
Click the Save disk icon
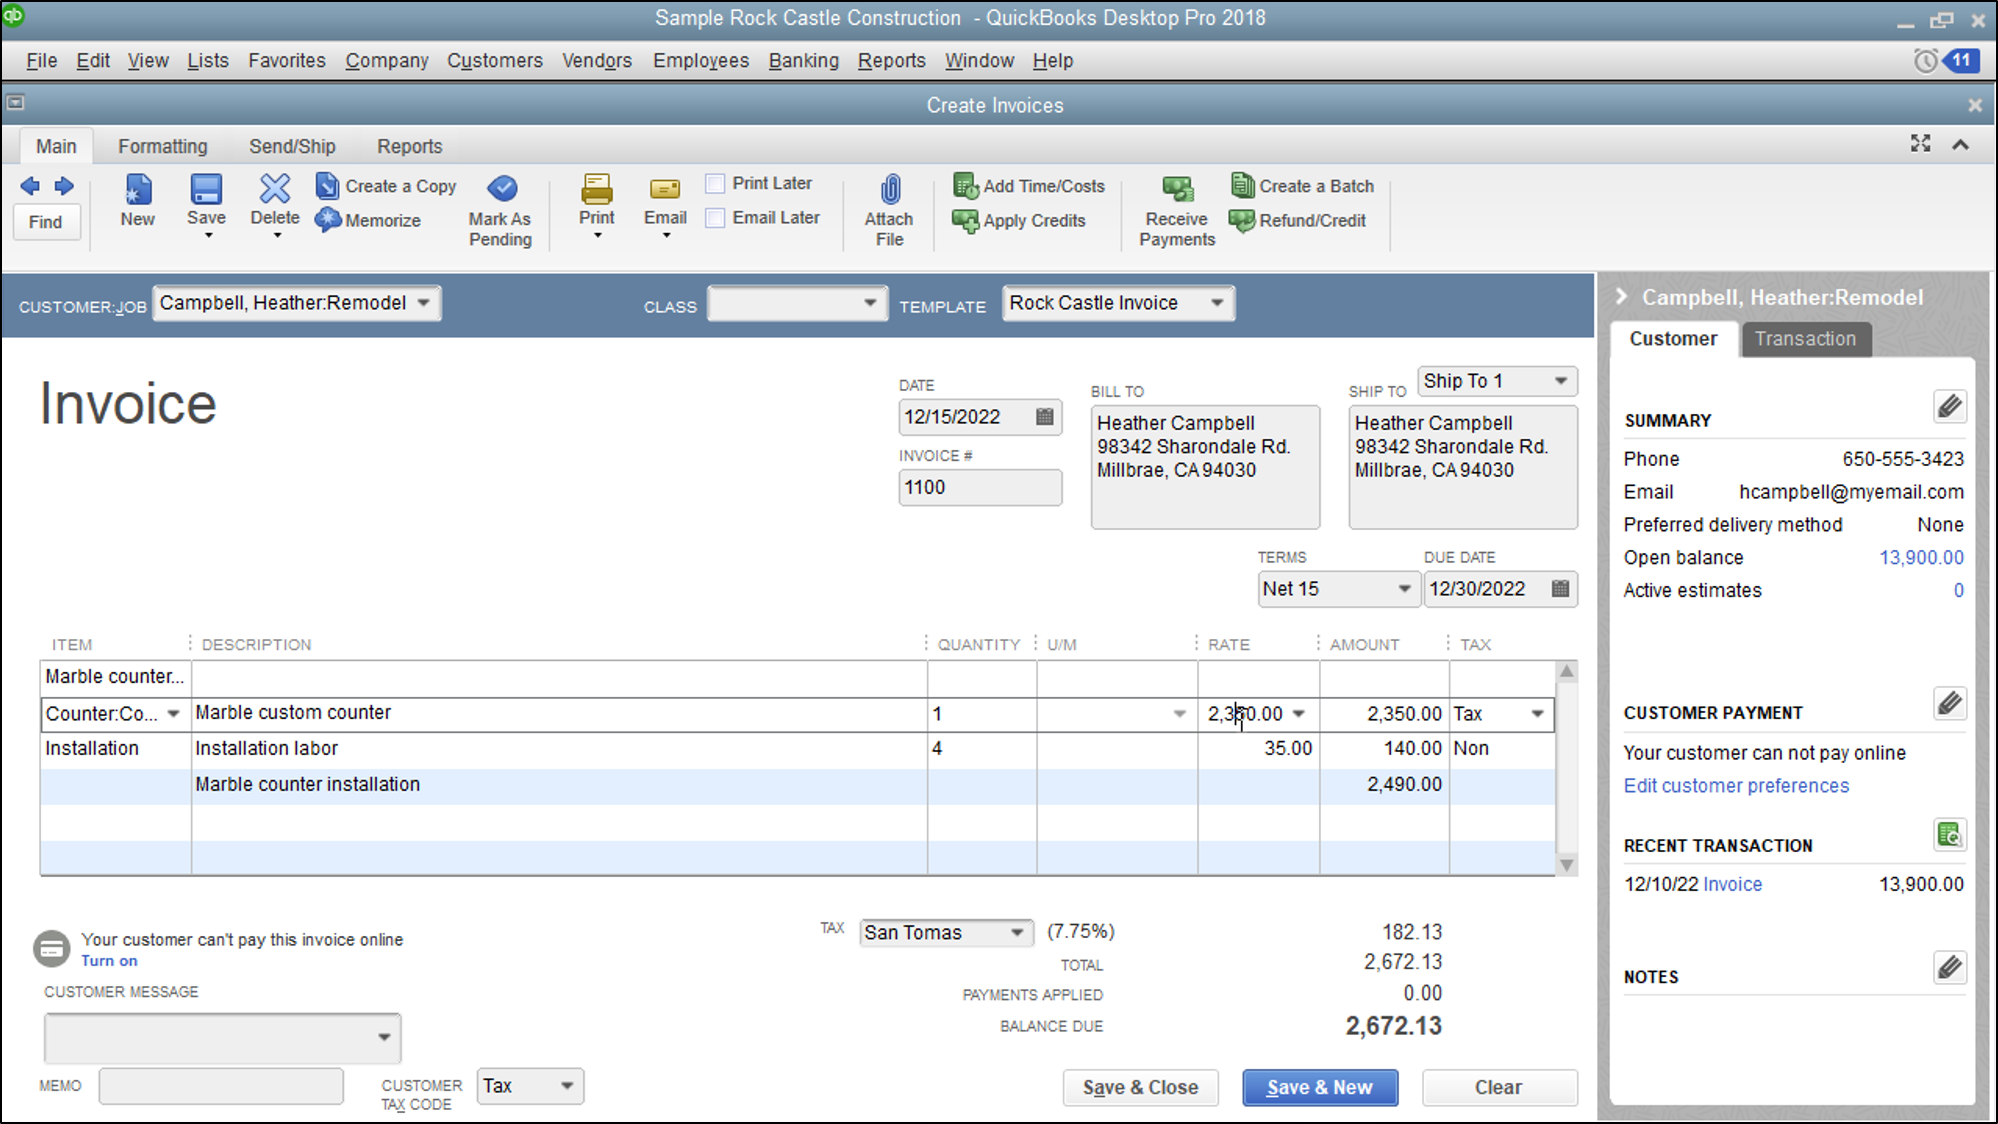pyautogui.click(x=206, y=189)
